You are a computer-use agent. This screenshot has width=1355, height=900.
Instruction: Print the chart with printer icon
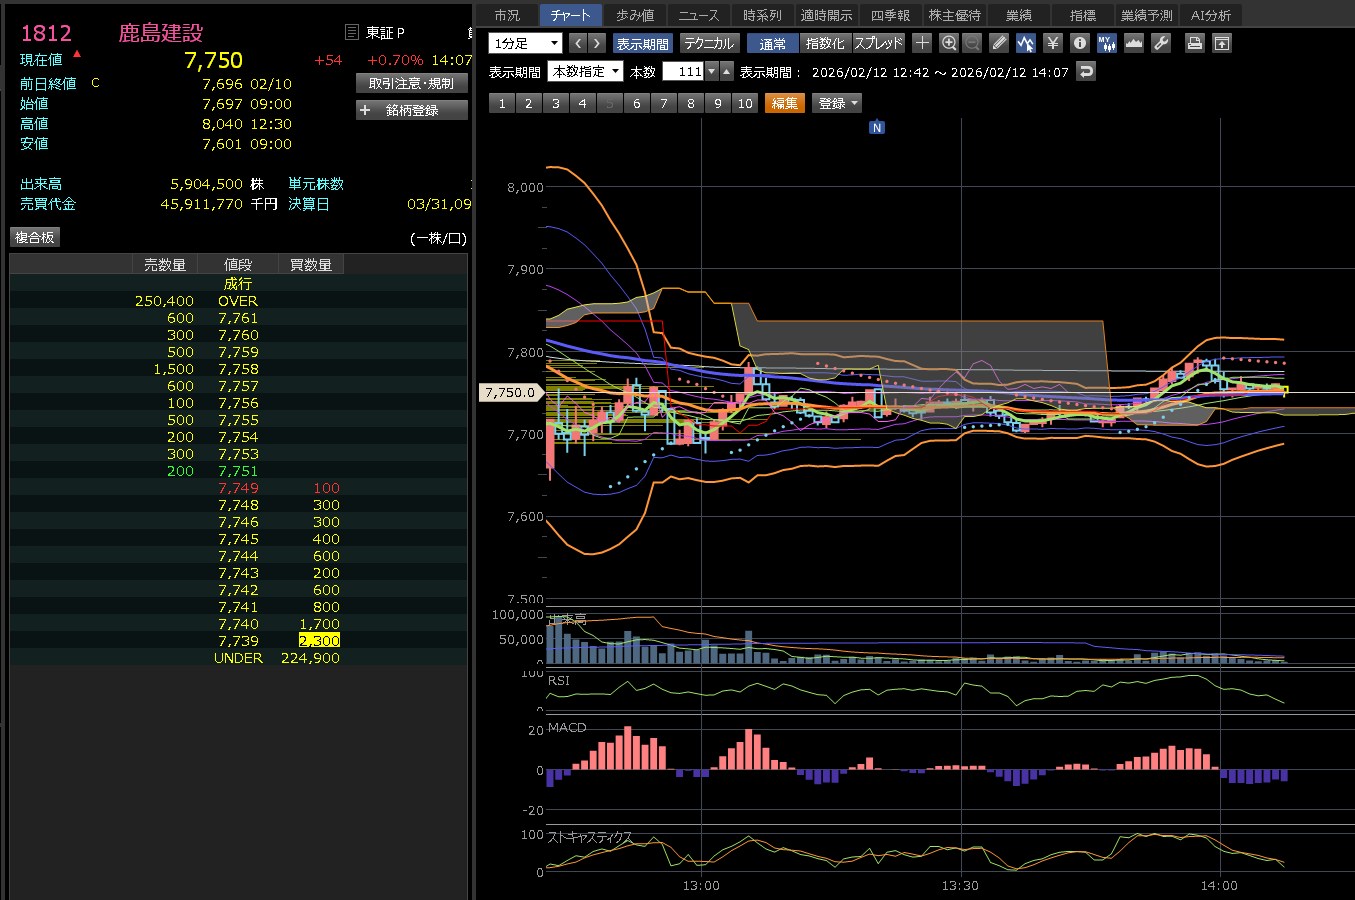(x=1194, y=43)
